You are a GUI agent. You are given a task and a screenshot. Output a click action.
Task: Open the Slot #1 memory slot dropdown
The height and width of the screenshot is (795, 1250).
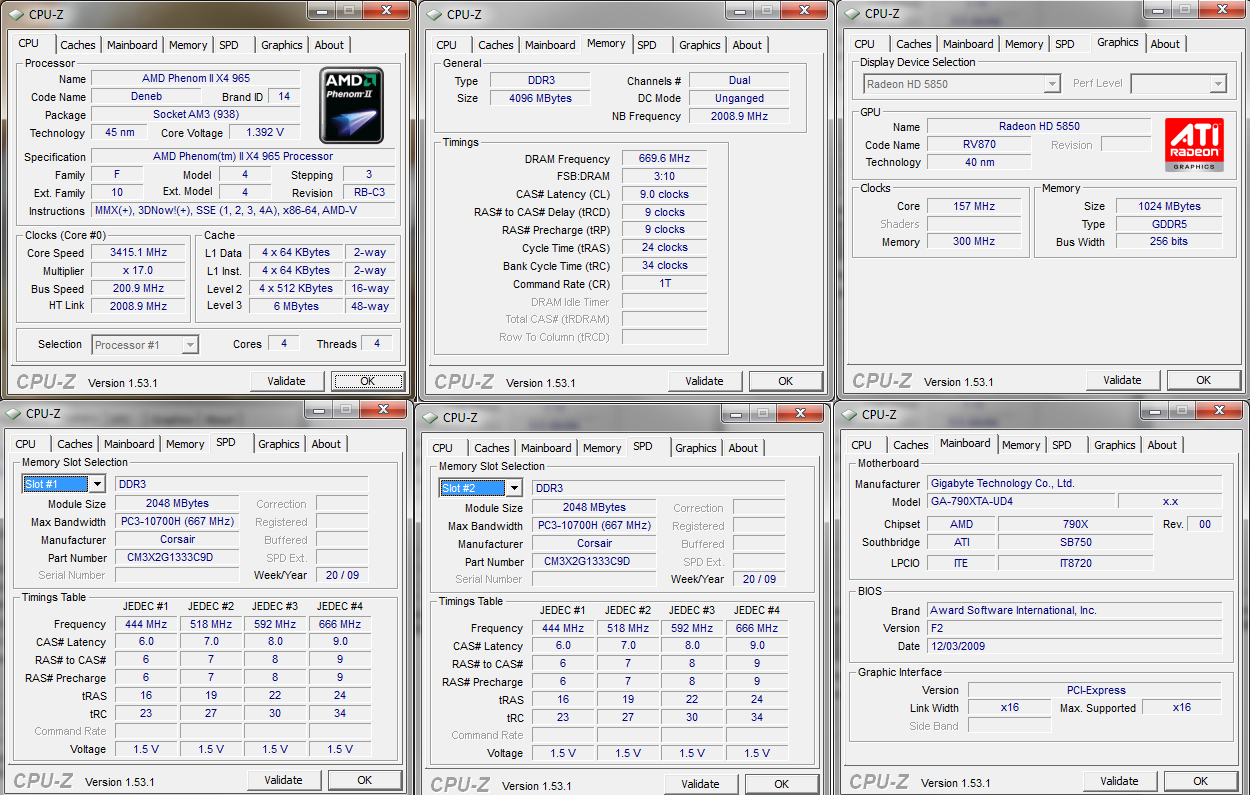96,484
